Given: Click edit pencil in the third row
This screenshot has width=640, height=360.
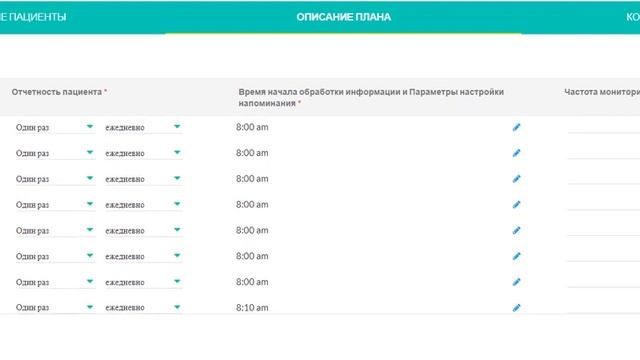Looking at the screenshot, I should point(516,179).
